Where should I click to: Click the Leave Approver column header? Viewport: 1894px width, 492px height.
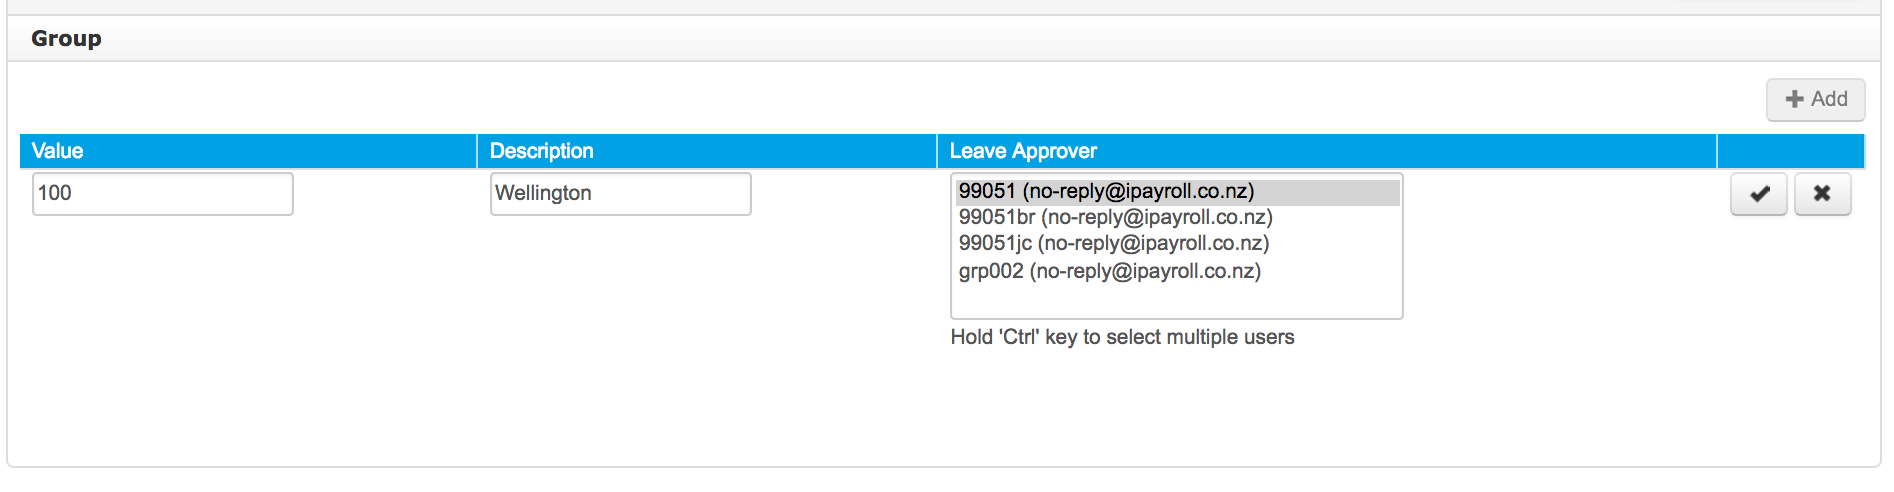pos(1327,151)
